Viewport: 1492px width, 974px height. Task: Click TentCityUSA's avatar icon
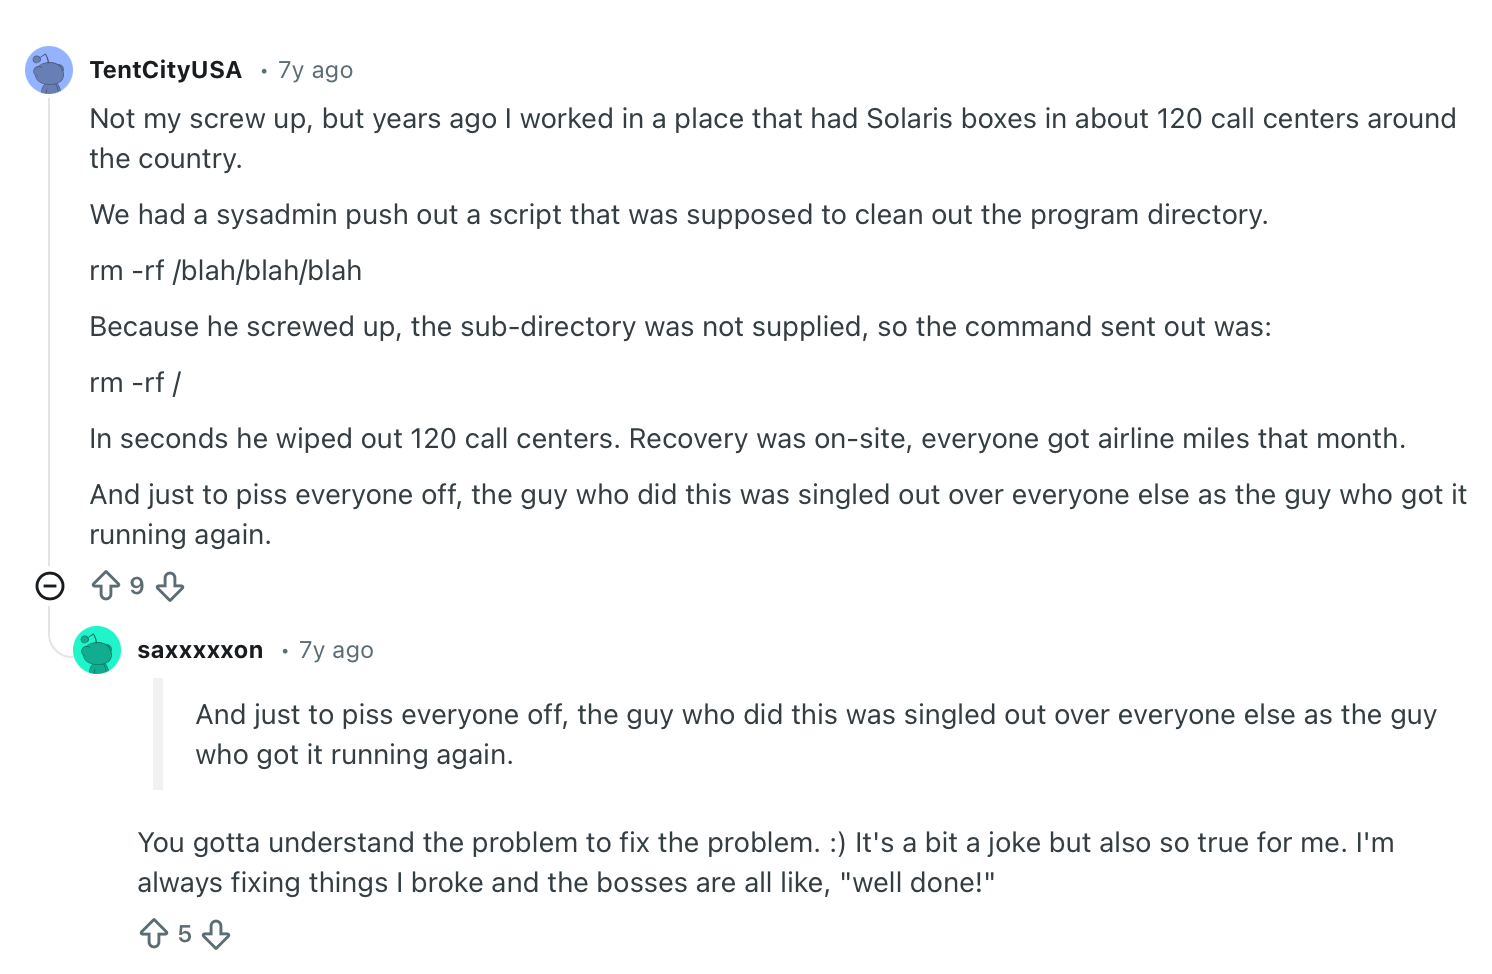point(49,70)
